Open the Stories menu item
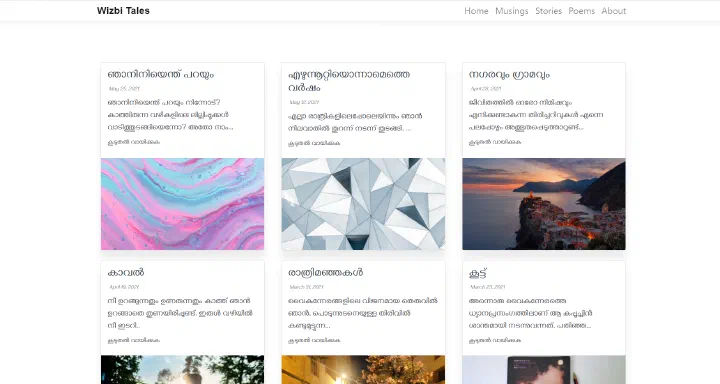The height and width of the screenshot is (384, 720). point(548,11)
